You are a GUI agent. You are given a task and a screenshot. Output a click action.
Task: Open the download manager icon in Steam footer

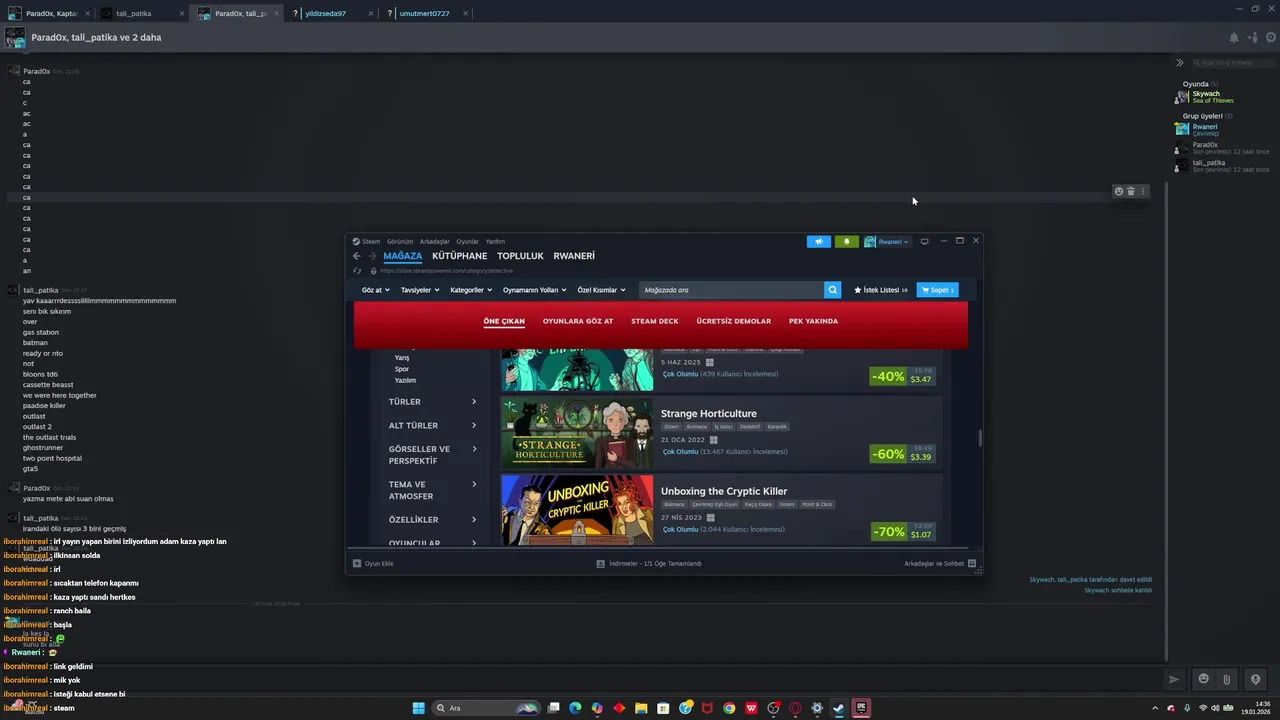600,563
